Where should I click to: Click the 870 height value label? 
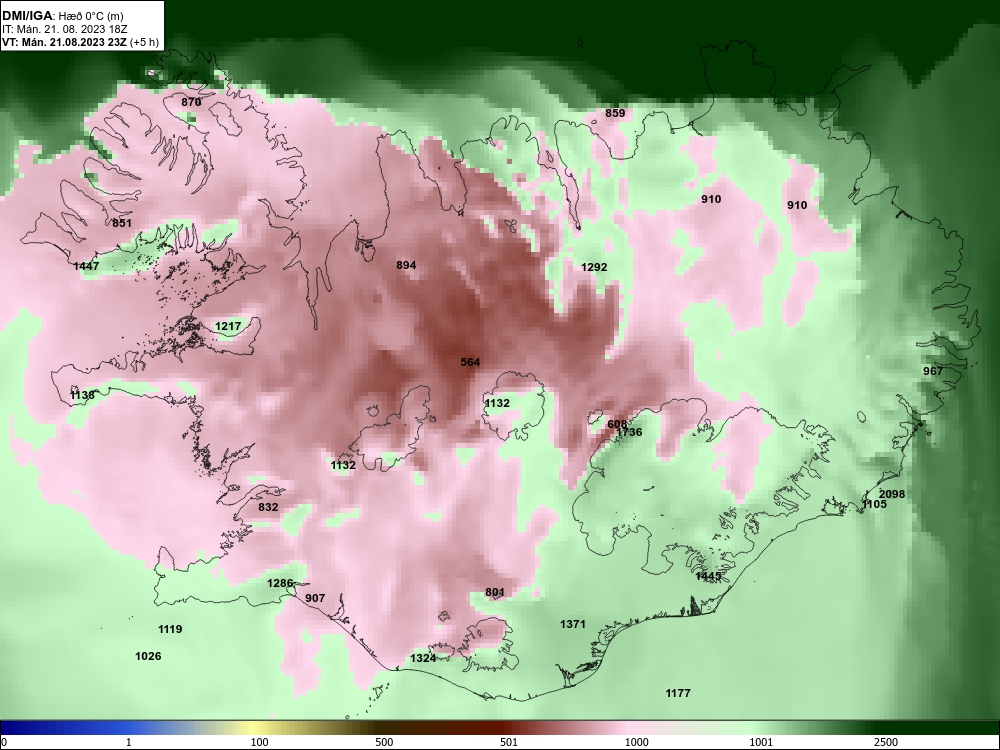pyautogui.click(x=191, y=102)
